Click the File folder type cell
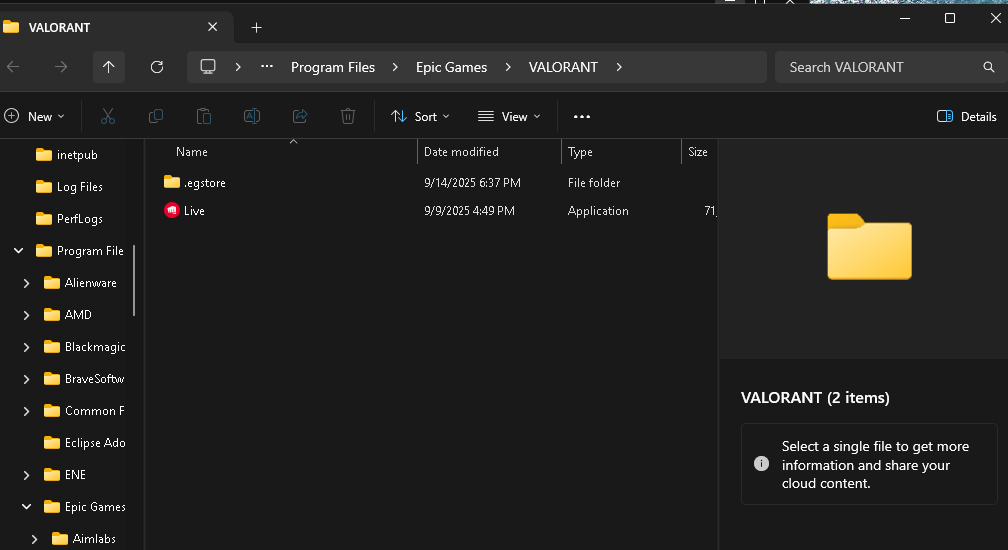 click(594, 182)
